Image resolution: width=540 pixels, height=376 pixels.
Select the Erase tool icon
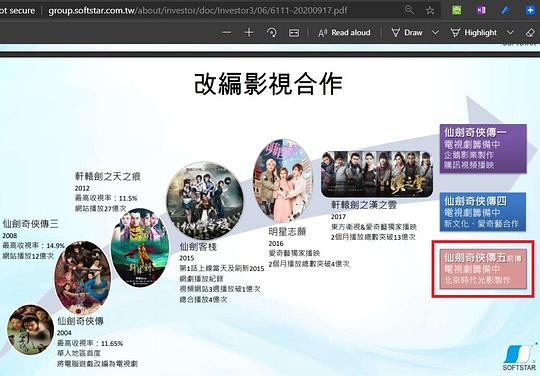(x=530, y=33)
